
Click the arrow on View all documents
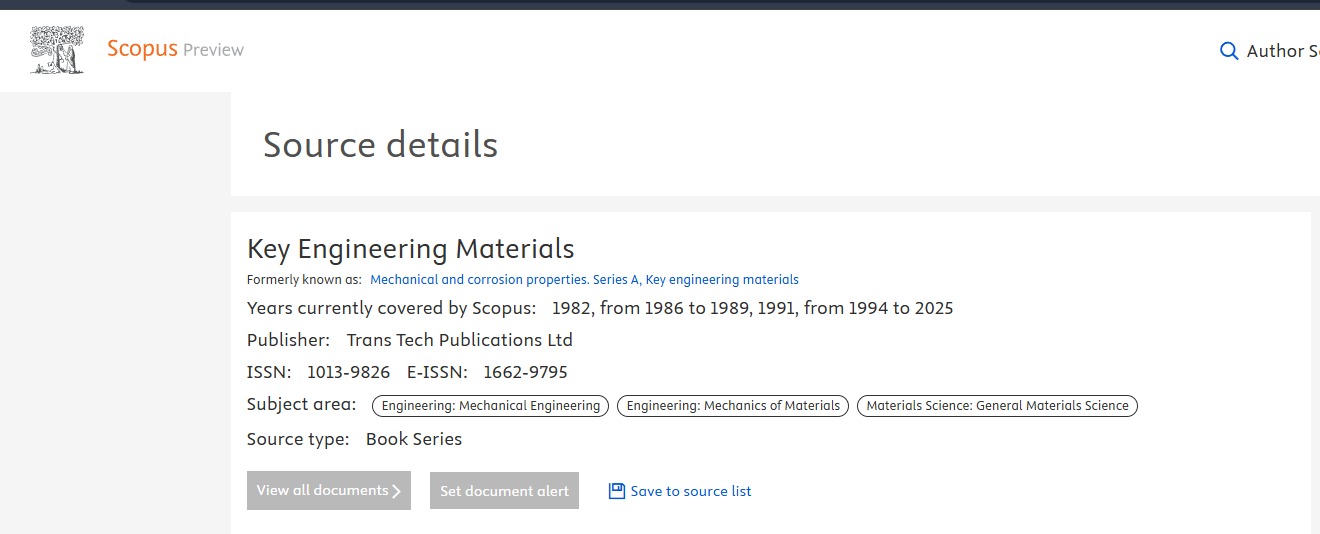[397, 491]
